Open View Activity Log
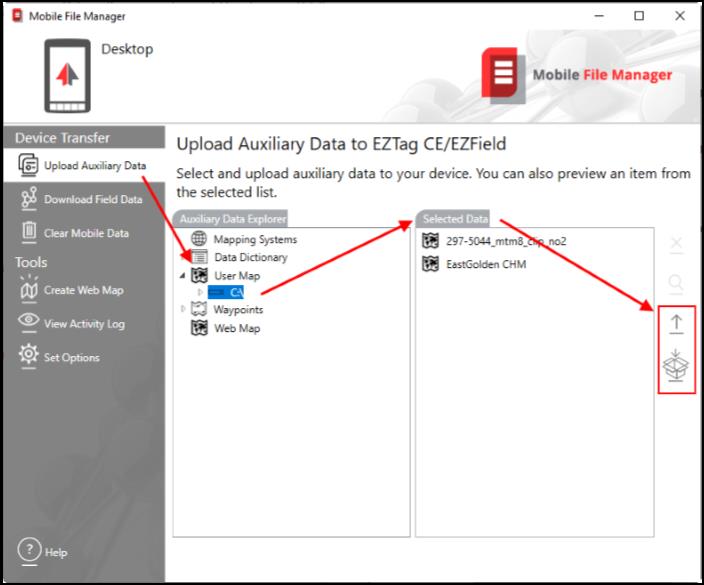The height and width of the screenshot is (585, 704). click(84, 324)
